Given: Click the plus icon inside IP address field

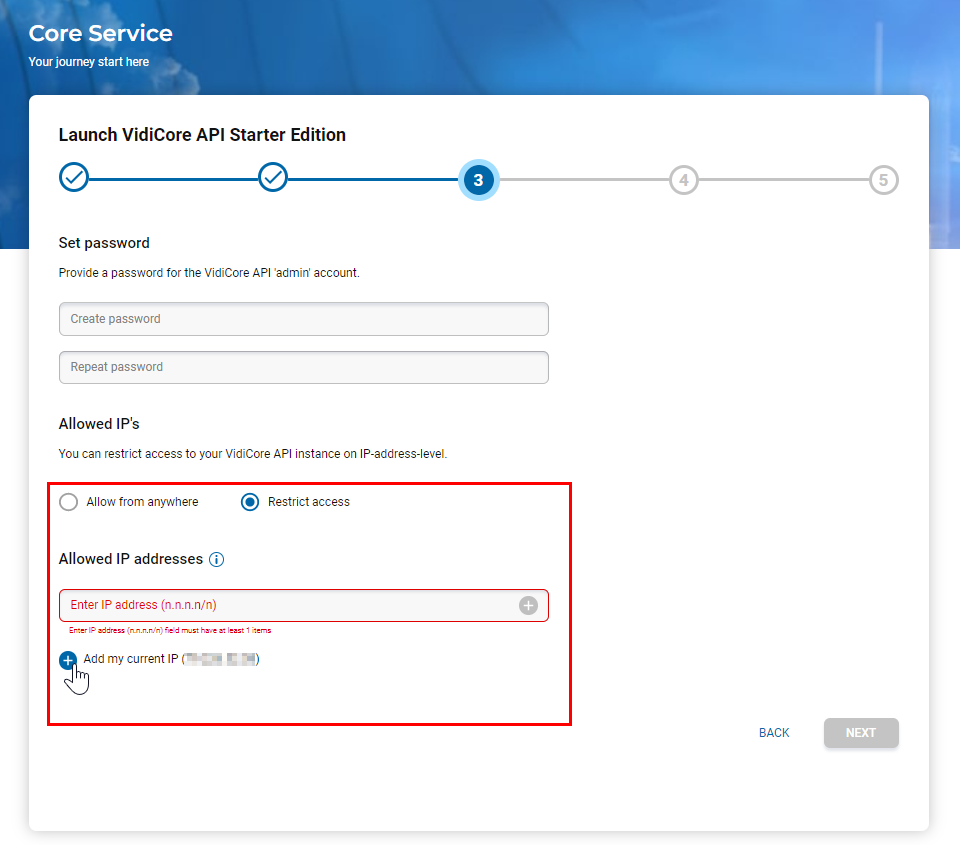Looking at the screenshot, I should click(528, 605).
